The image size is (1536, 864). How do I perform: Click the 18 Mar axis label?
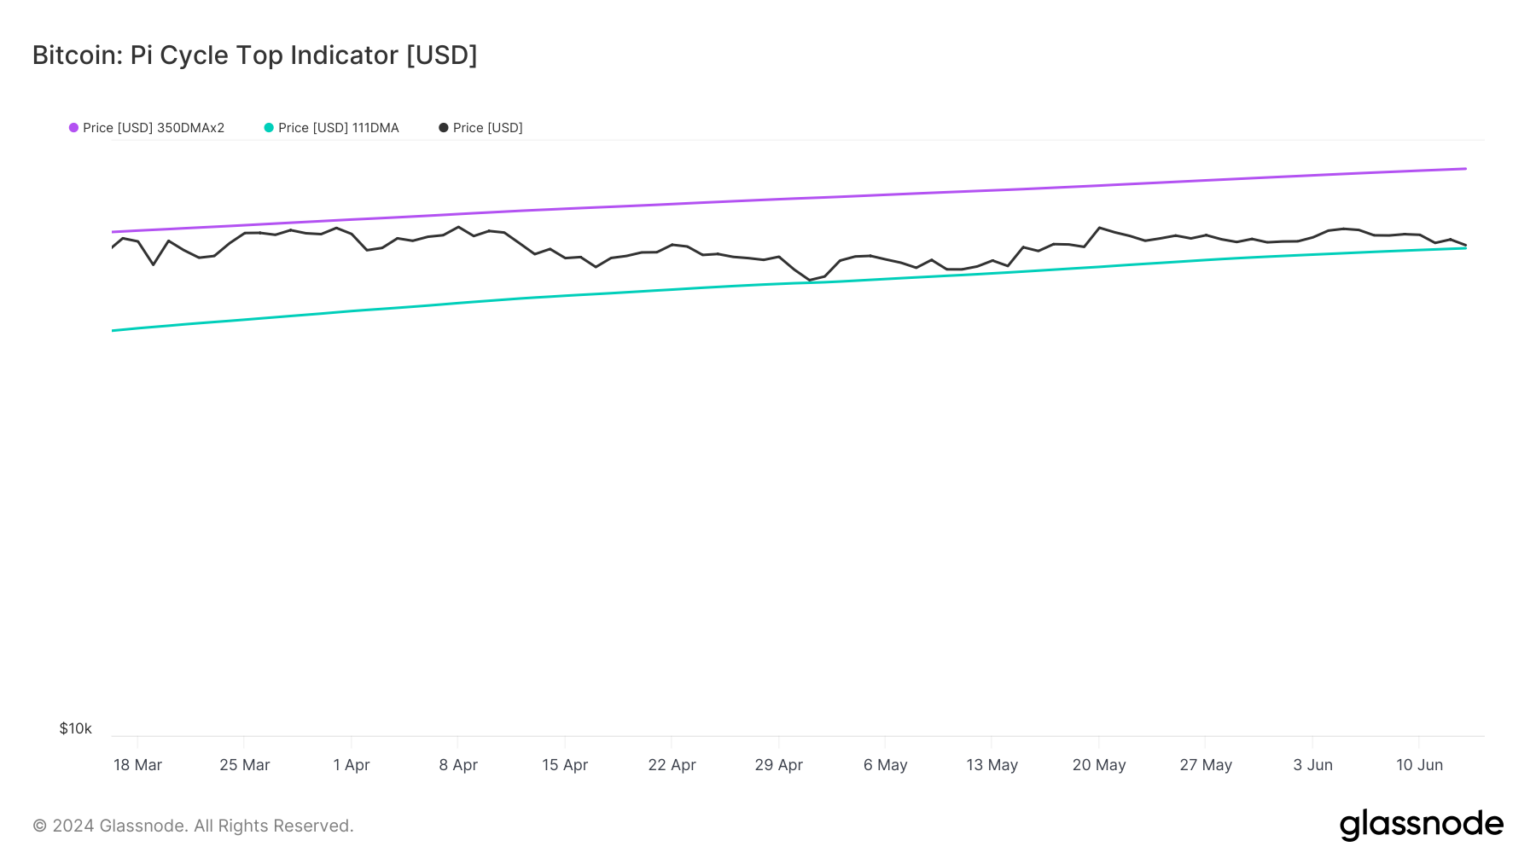(x=137, y=765)
